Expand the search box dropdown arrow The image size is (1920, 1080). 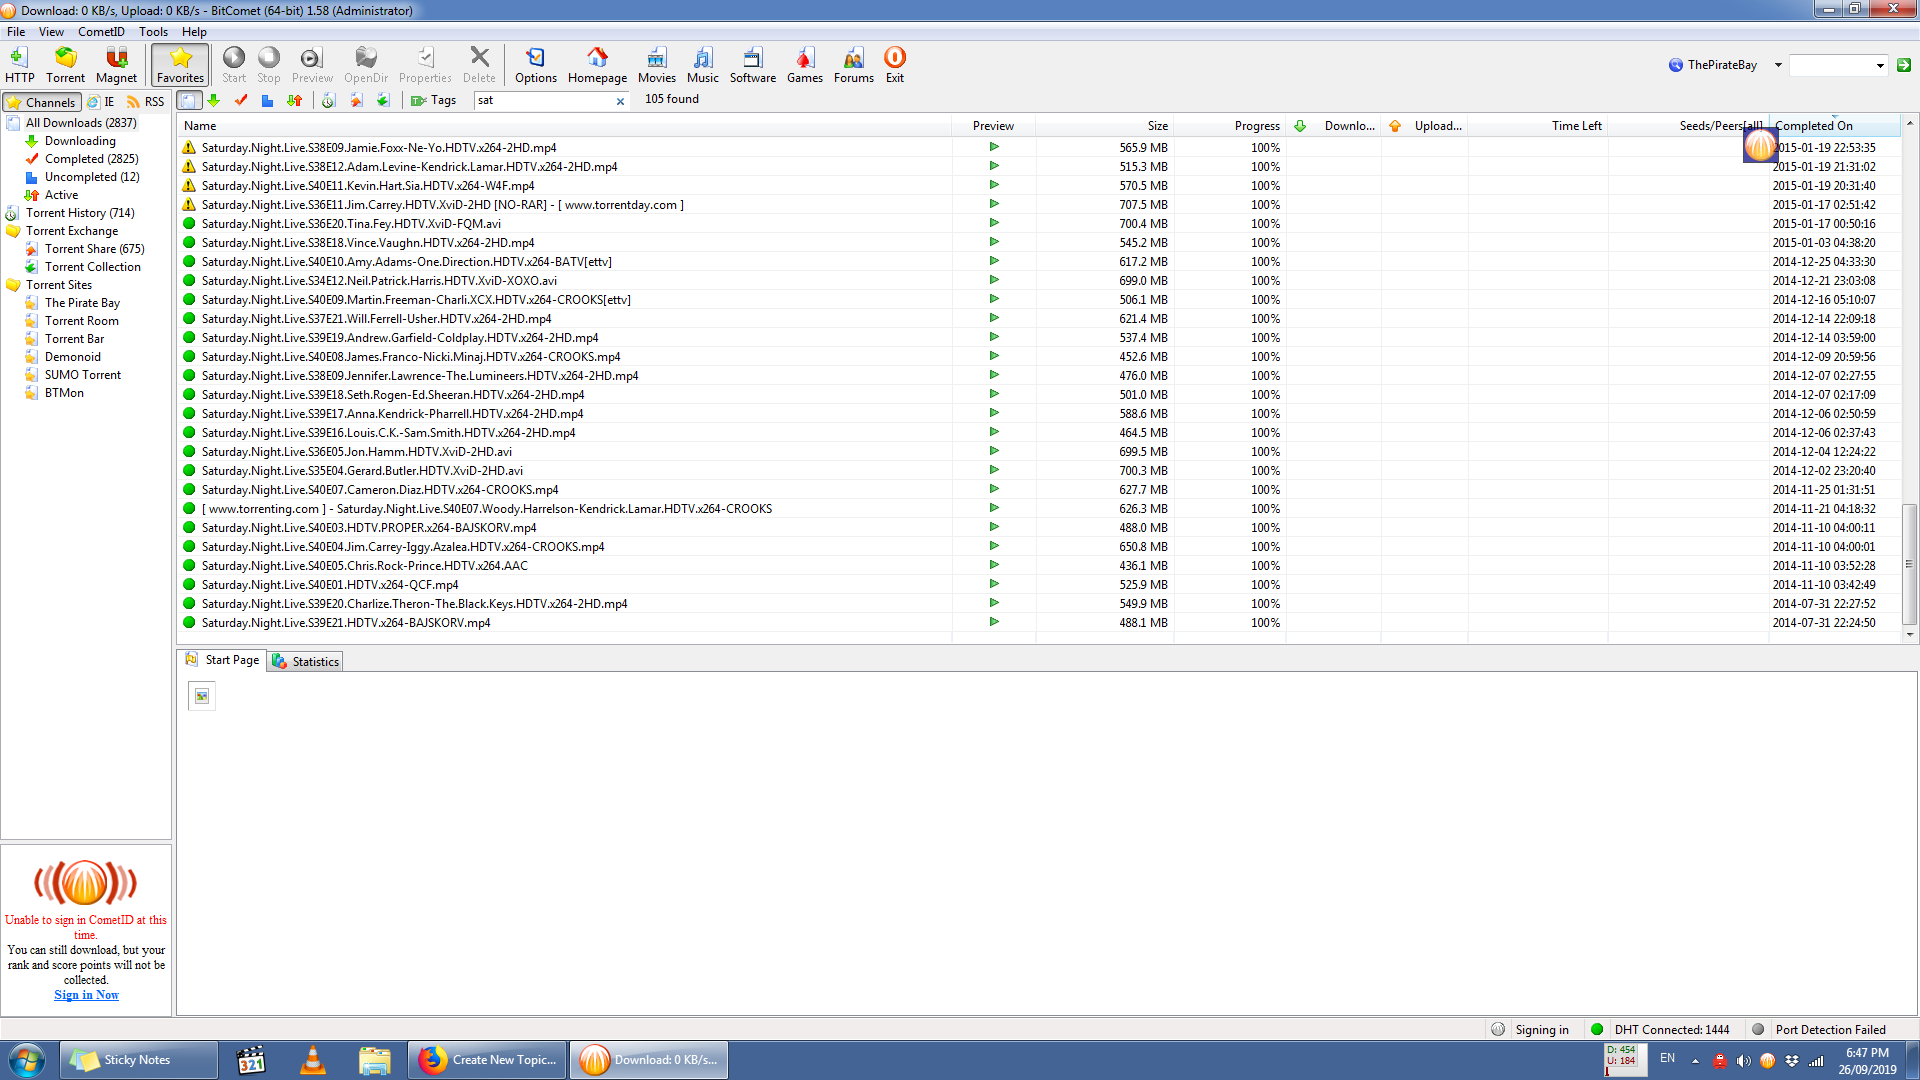[1880, 66]
